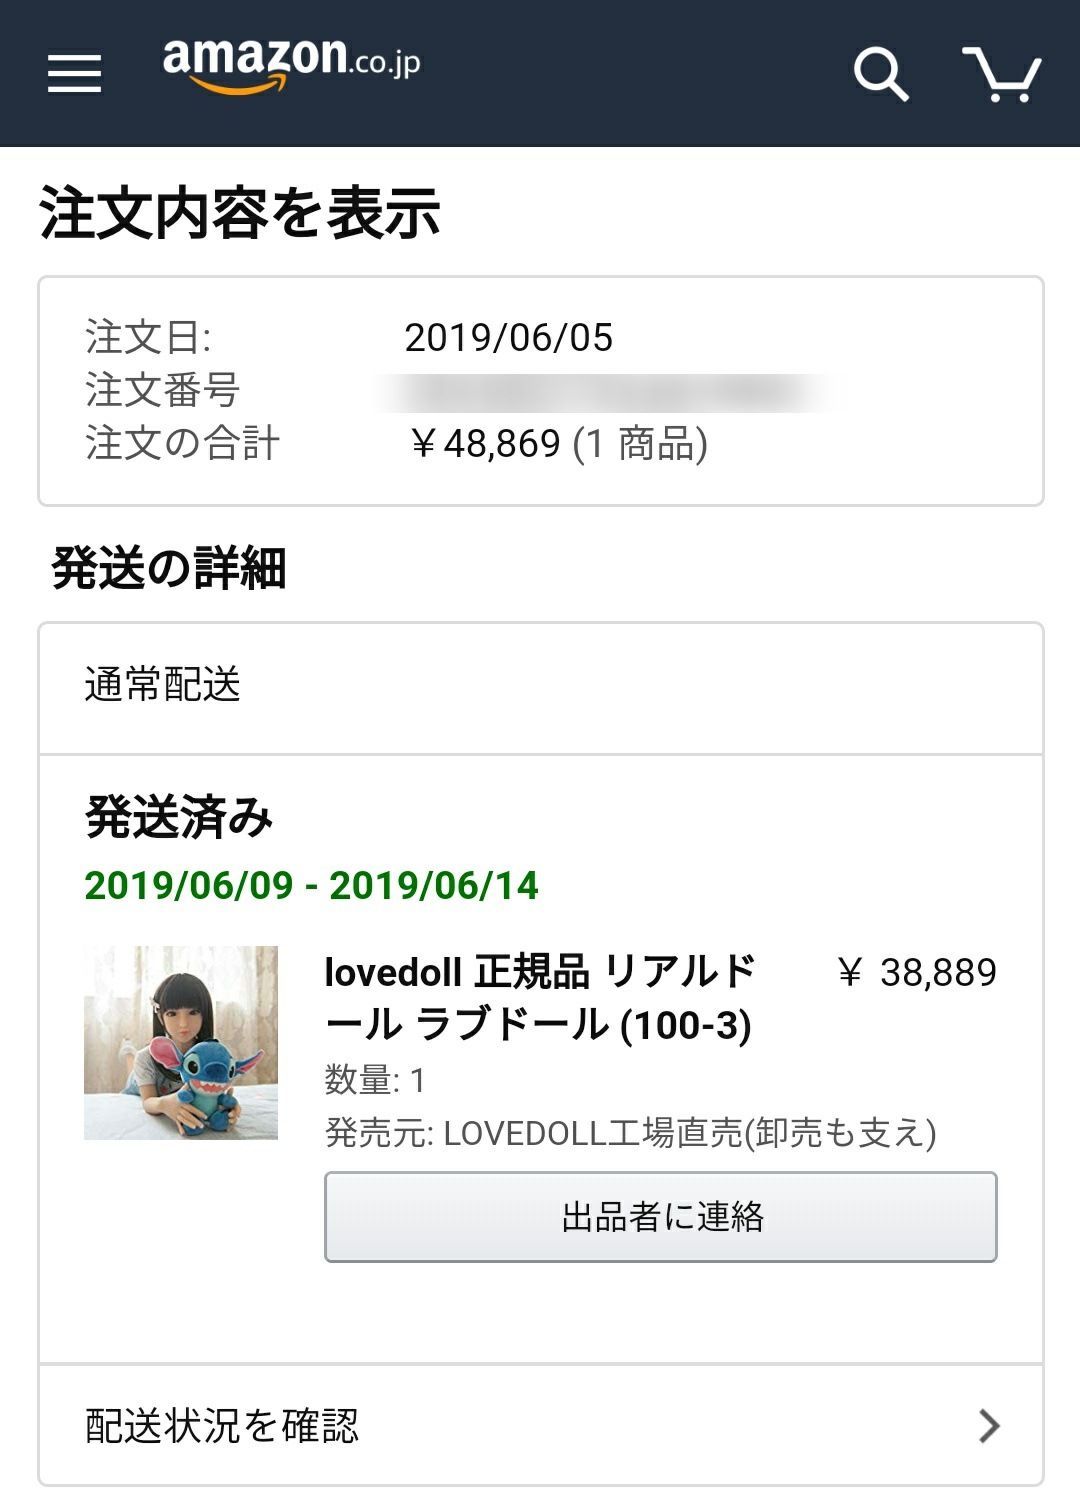Click the 発送済み shipment status heading
This screenshot has height=1500, width=1080.
click(179, 817)
